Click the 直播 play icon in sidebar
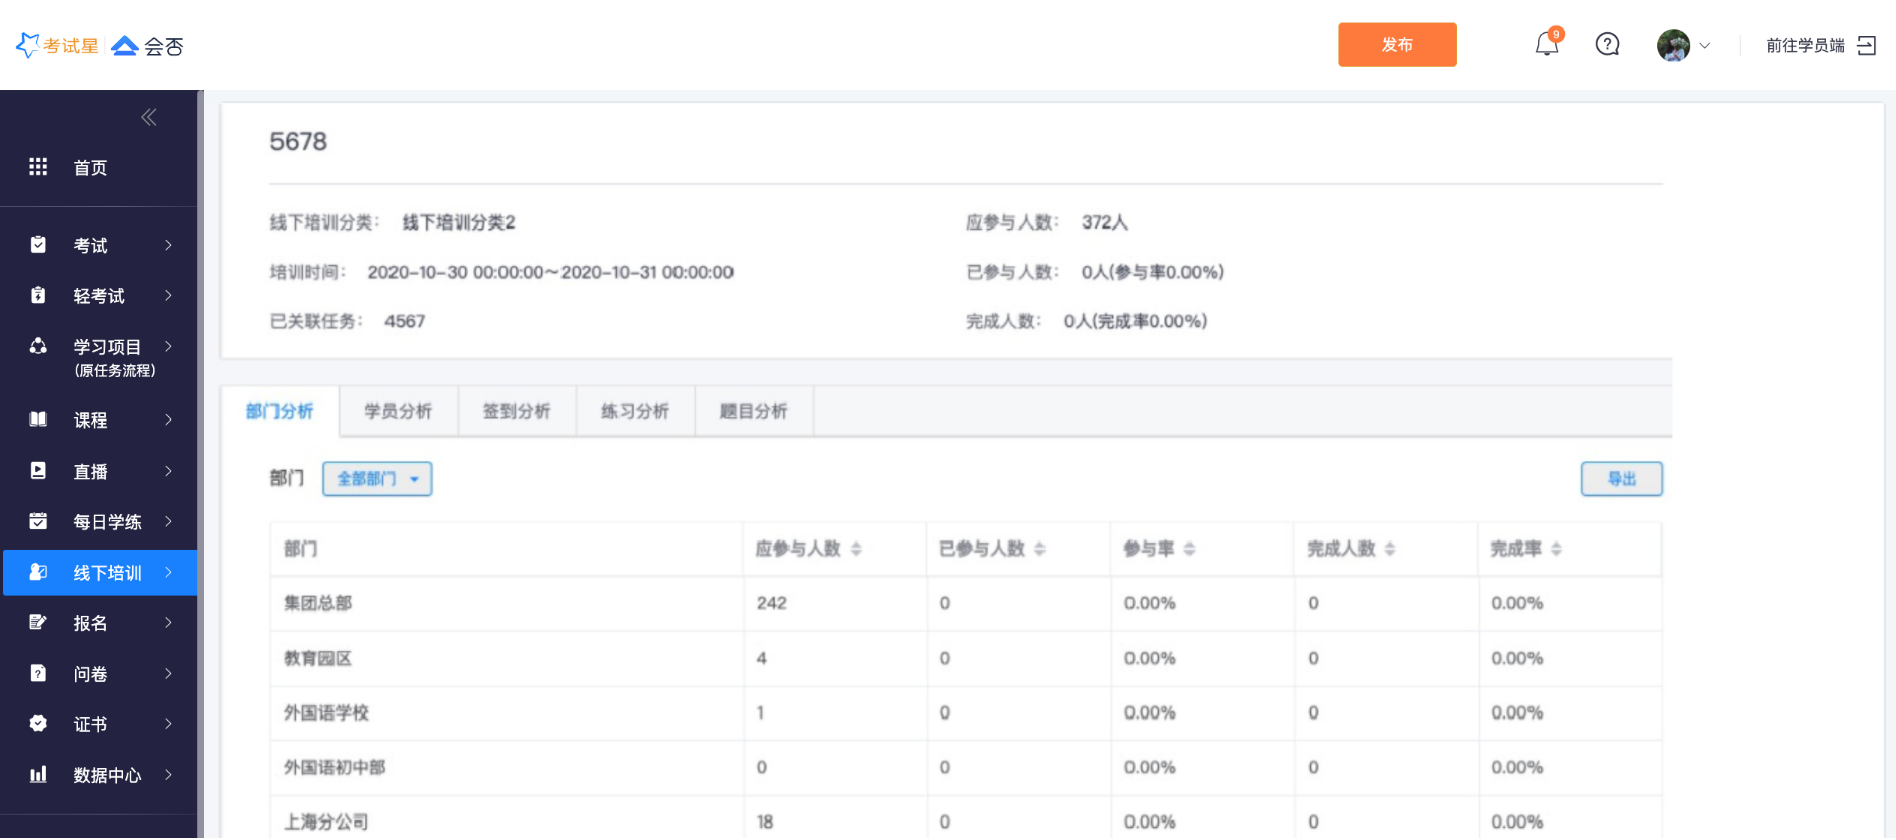Screen dimensions: 1896x840 pos(38,470)
